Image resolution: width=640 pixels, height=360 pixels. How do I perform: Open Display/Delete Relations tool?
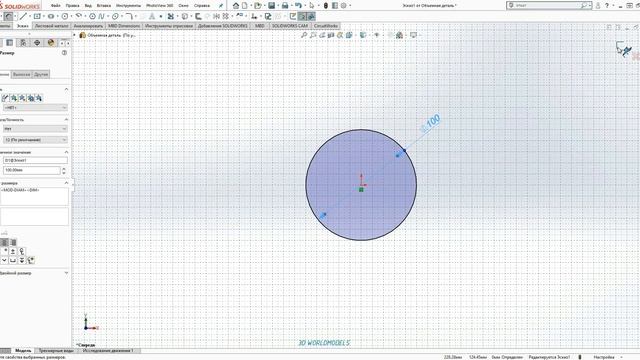tap(254, 16)
